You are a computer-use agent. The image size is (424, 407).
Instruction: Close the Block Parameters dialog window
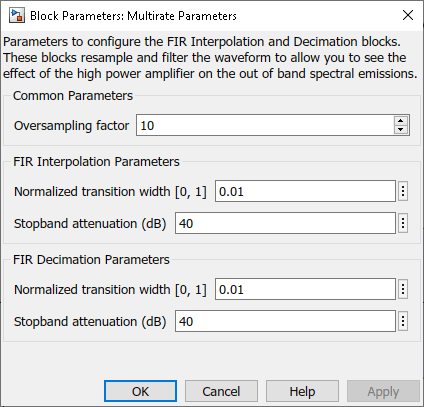pyautogui.click(x=408, y=15)
